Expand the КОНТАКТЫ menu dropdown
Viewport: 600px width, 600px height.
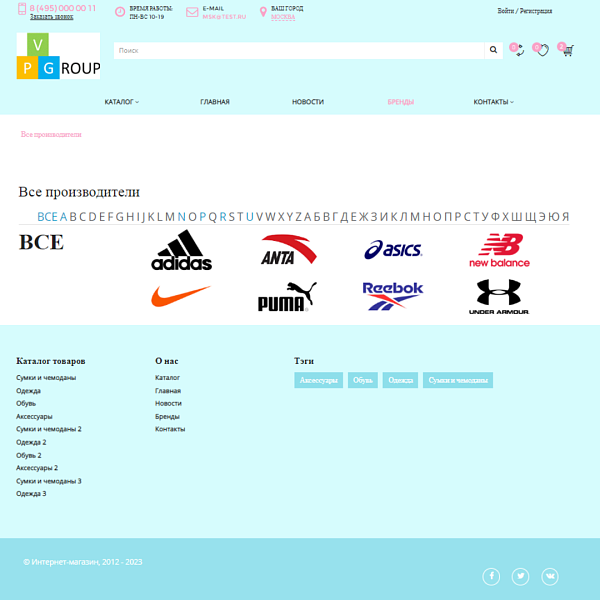494,102
